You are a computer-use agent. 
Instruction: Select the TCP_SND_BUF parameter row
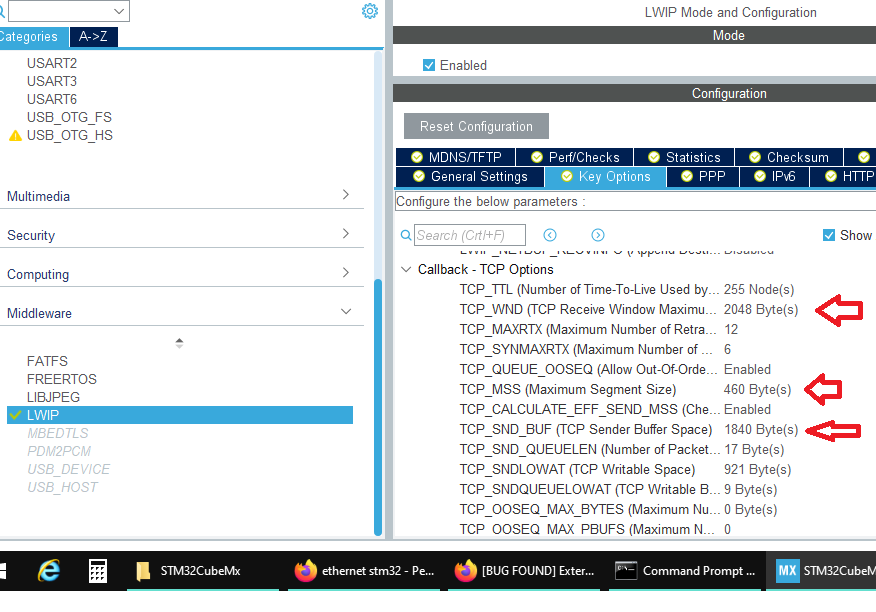click(x=629, y=430)
